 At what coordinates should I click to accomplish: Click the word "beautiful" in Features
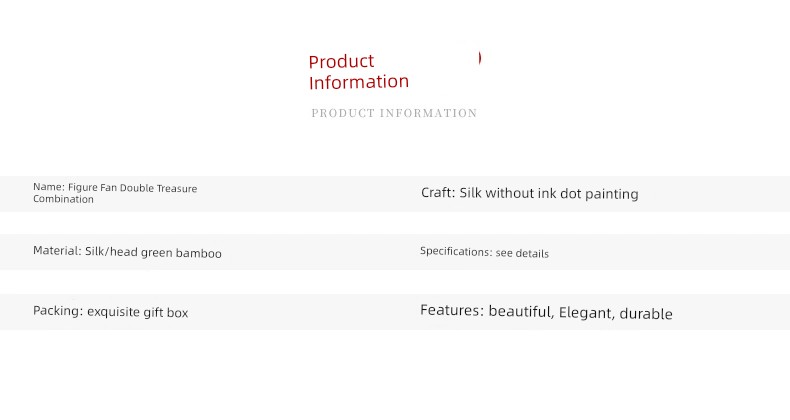[x=520, y=312]
